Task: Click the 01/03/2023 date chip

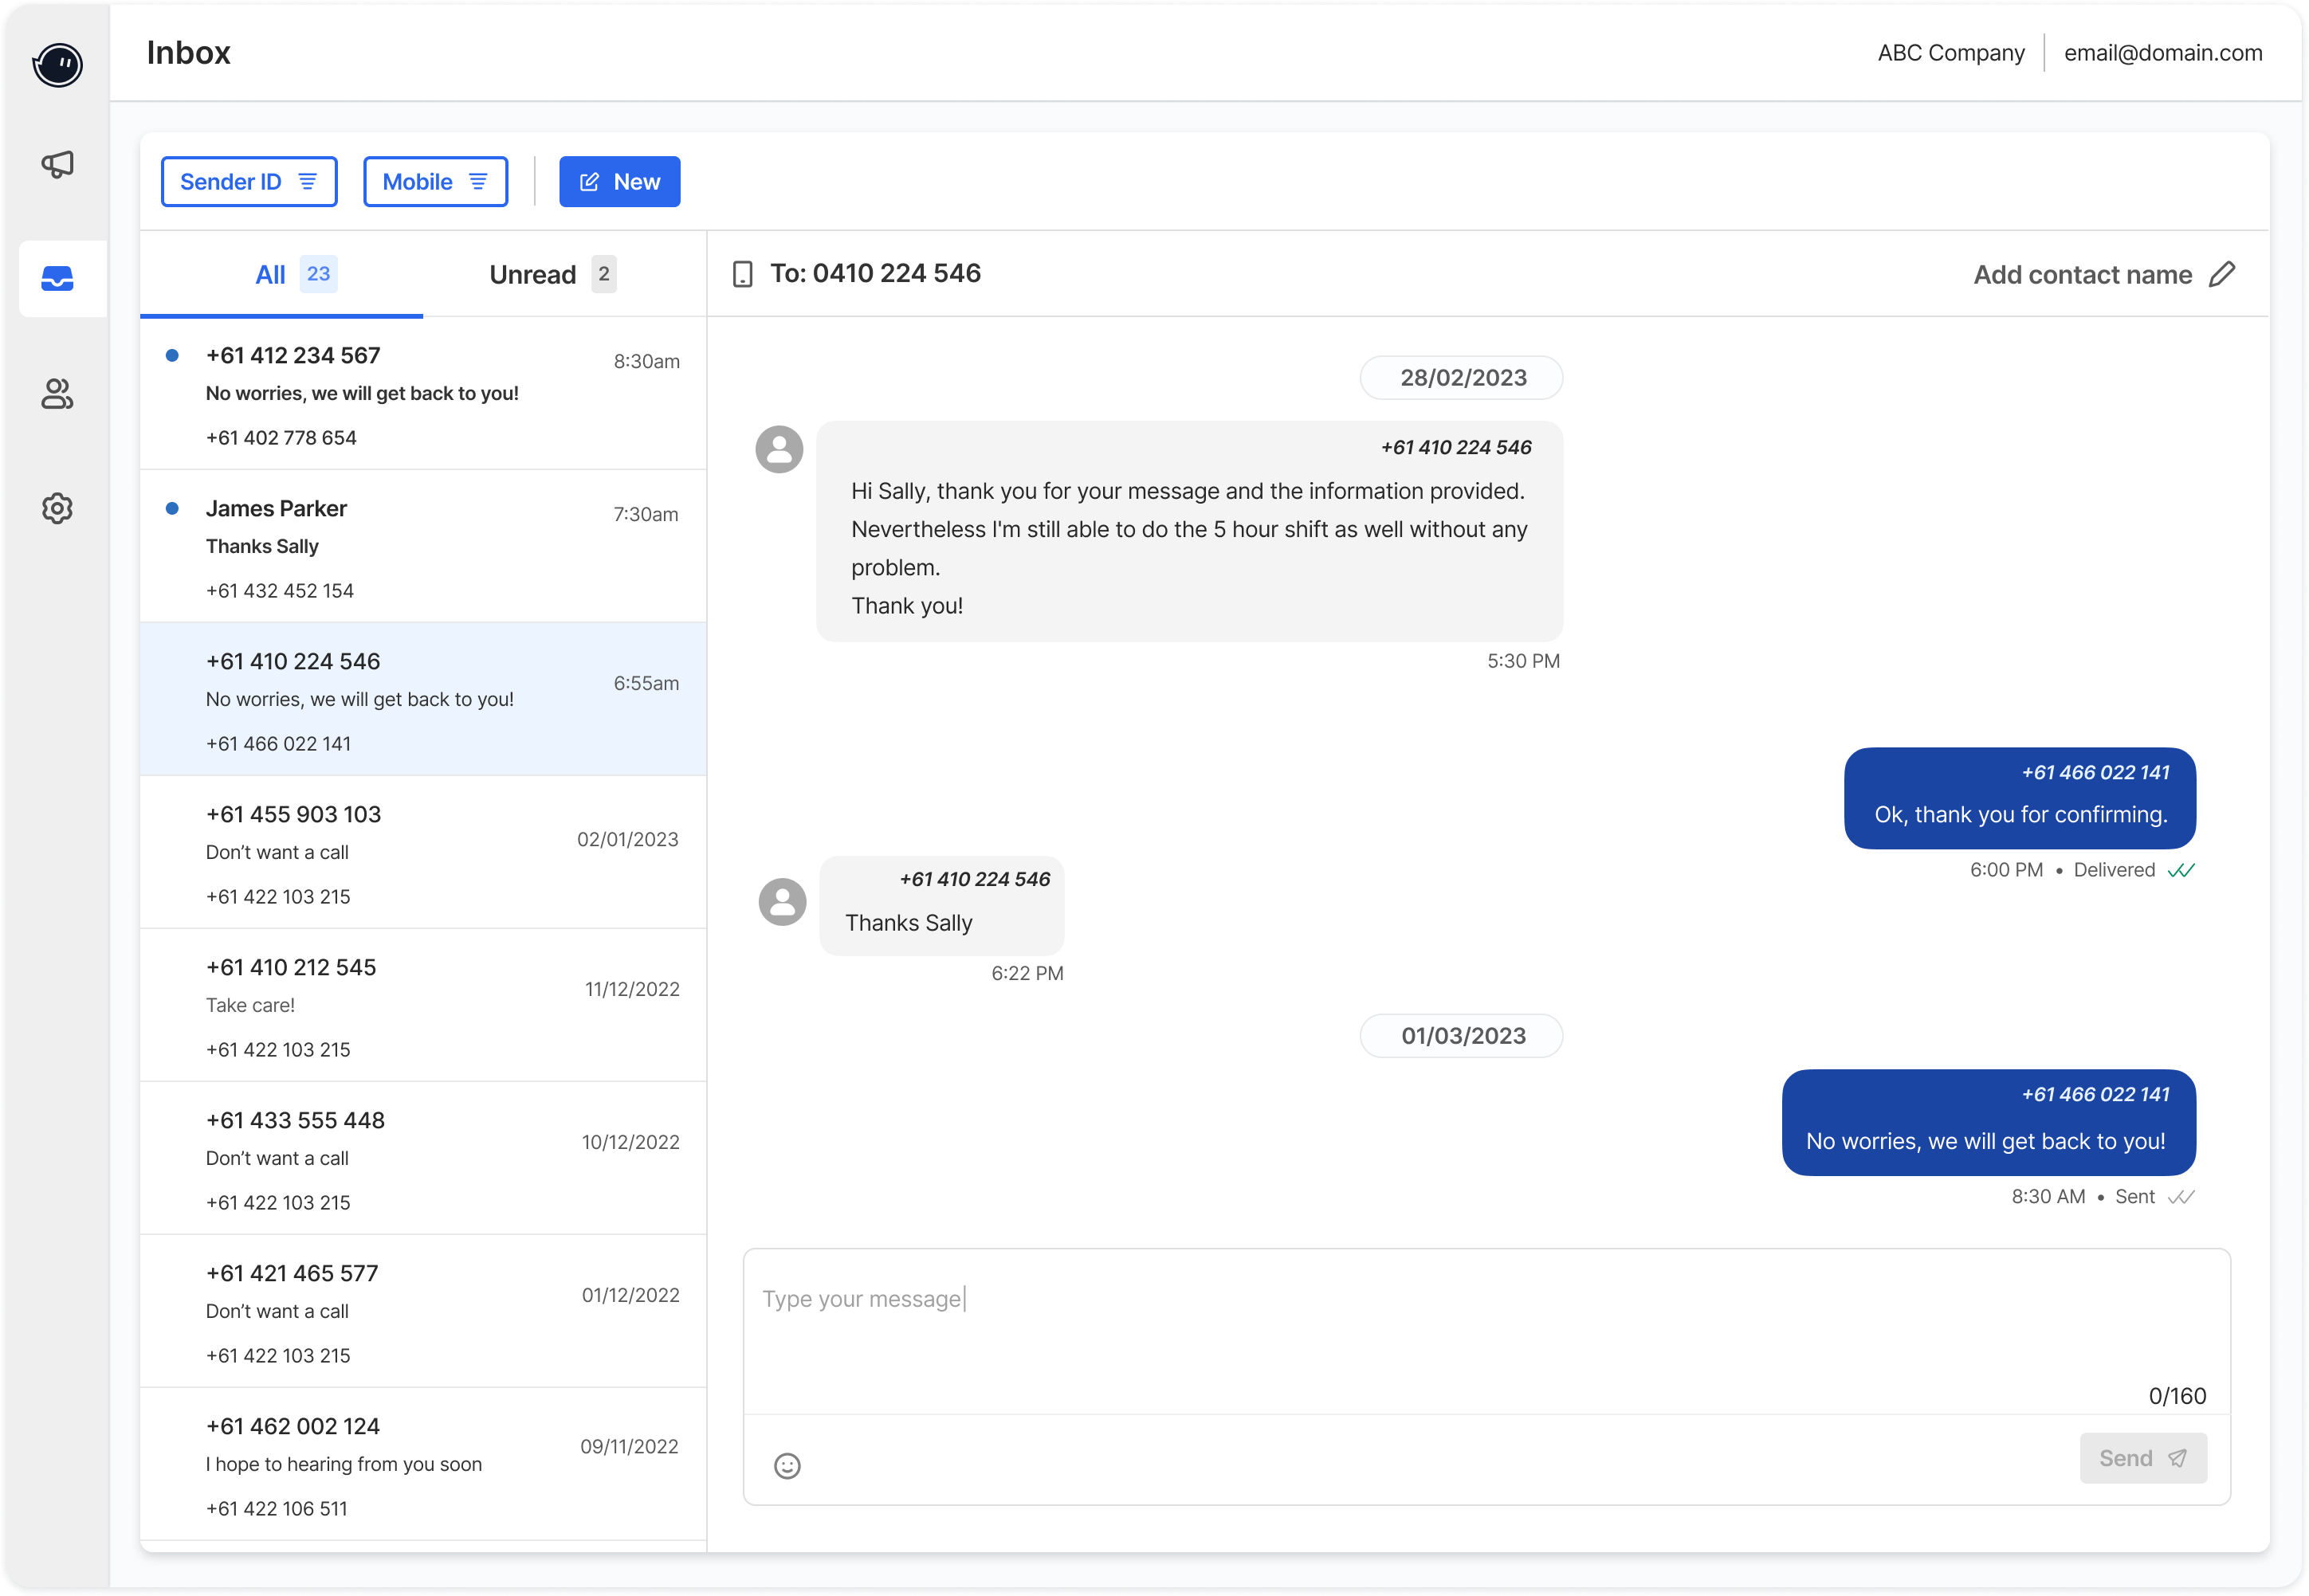Action: click(1461, 1036)
